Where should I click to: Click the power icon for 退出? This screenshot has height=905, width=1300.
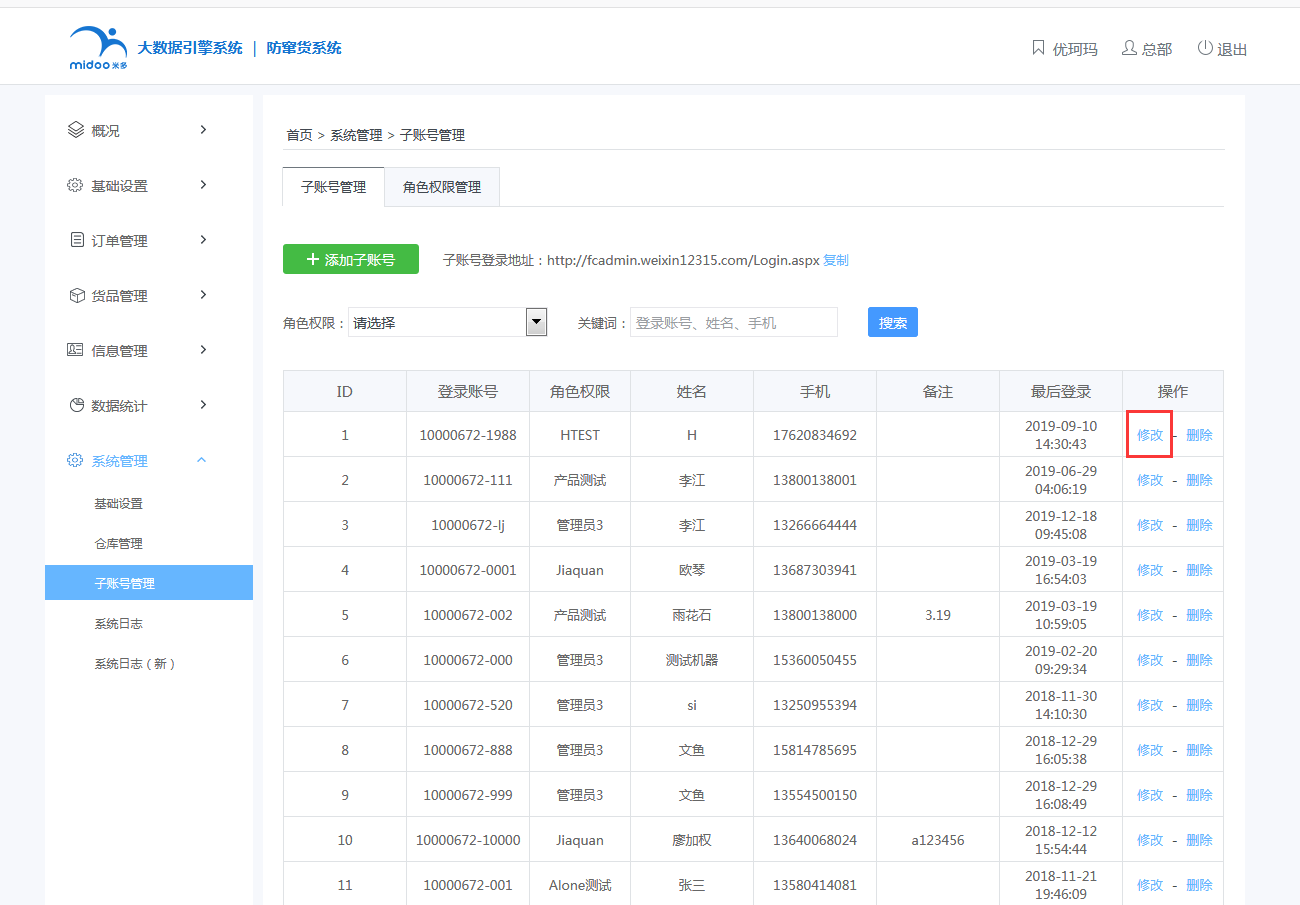point(1205,48)
